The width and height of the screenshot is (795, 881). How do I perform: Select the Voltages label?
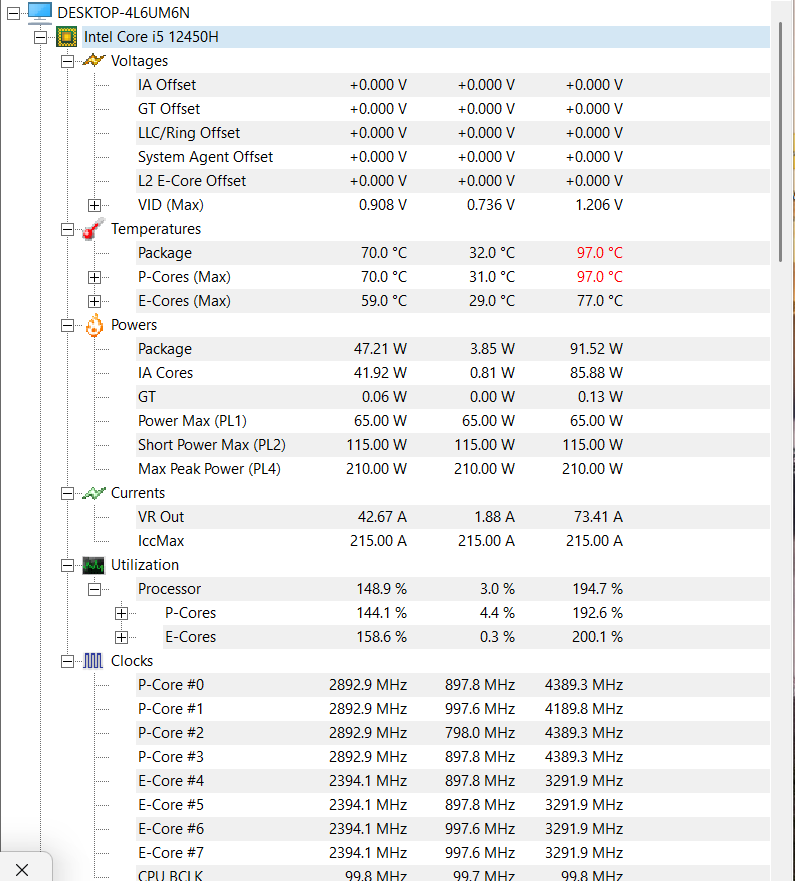(139, 61)
